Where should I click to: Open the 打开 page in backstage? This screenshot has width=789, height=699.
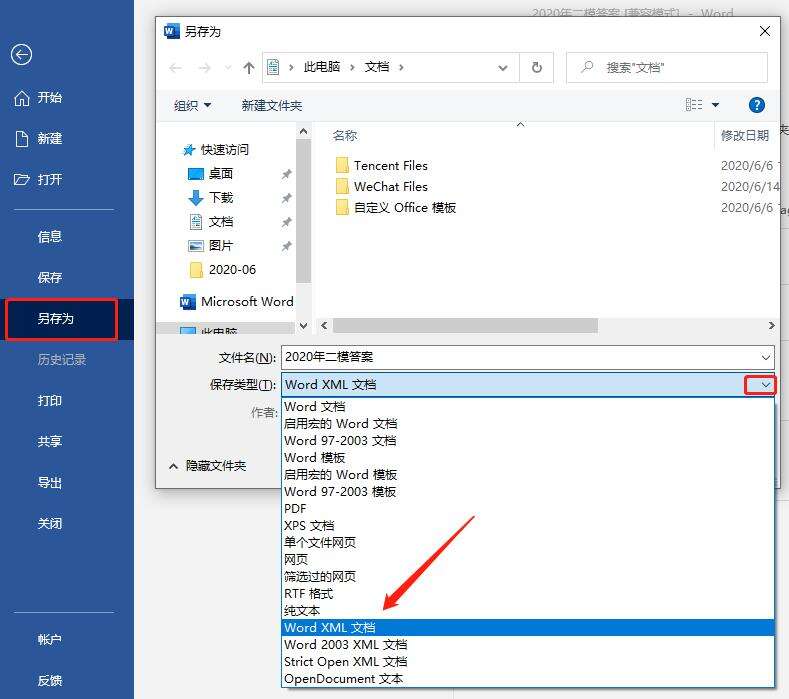[38, 179]
